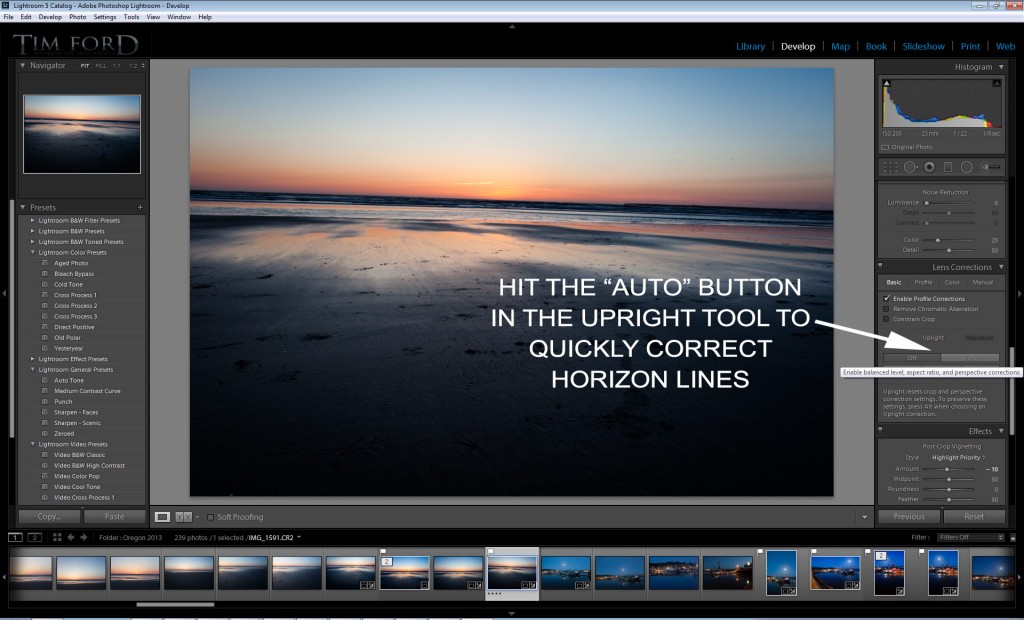Choose the Radial Filter tool
This screenshot has width=1024, height=620.
(967, 167)
